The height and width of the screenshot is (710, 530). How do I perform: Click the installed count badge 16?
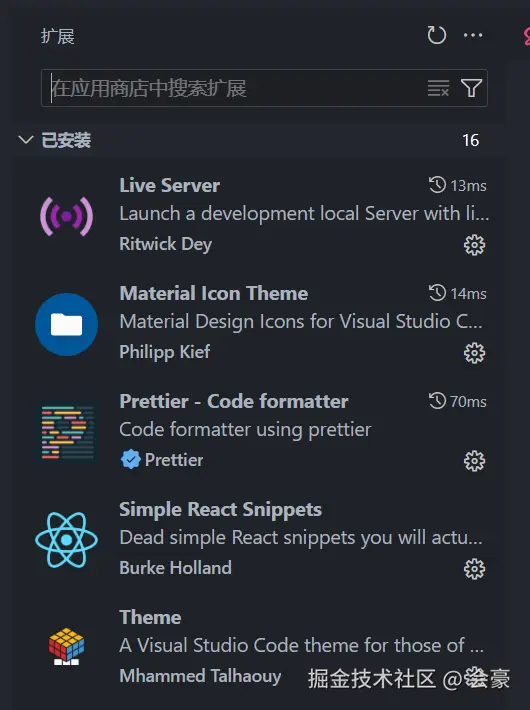tap(471, 140)
